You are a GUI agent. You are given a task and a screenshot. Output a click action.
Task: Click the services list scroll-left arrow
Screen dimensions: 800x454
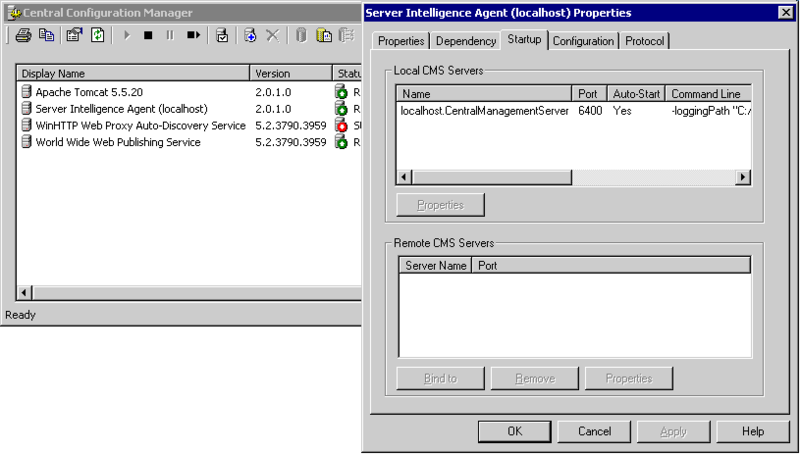[24, 293]
